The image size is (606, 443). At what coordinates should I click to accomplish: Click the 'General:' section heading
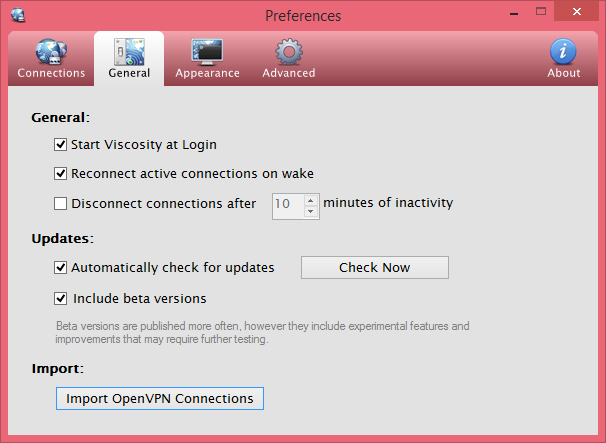(60, 117)
